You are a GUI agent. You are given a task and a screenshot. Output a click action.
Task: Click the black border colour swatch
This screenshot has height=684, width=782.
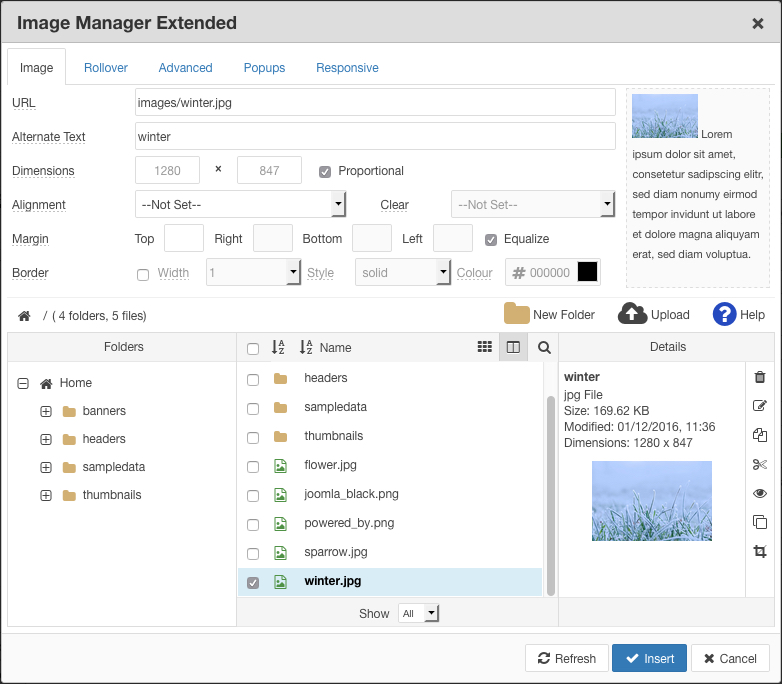[587, 272]
